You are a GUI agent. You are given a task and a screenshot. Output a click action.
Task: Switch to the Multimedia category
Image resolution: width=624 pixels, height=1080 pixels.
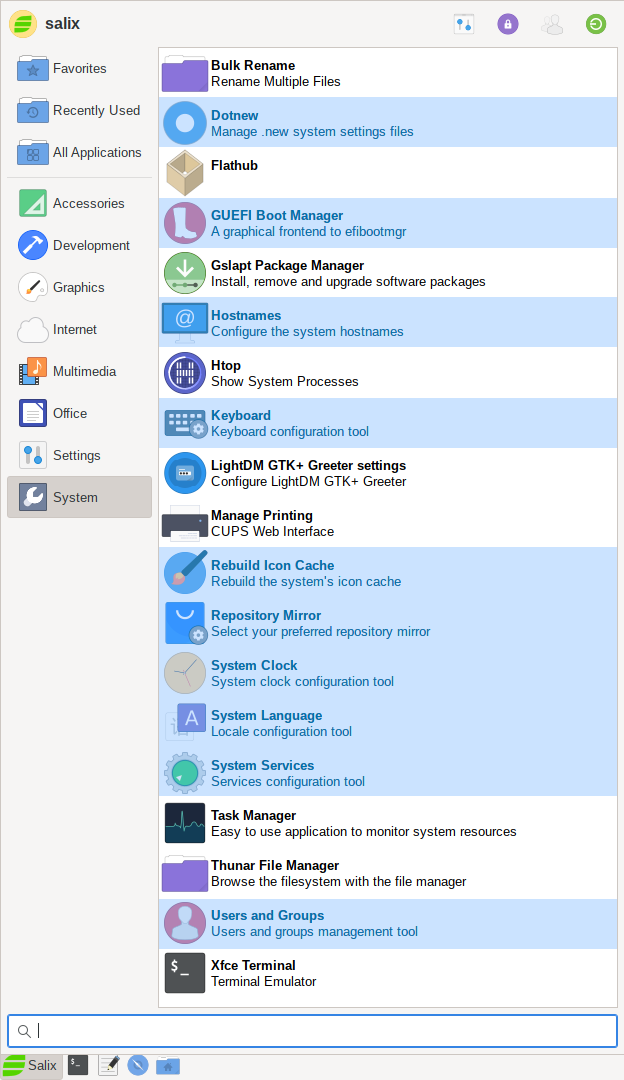[x=79, y=372]
